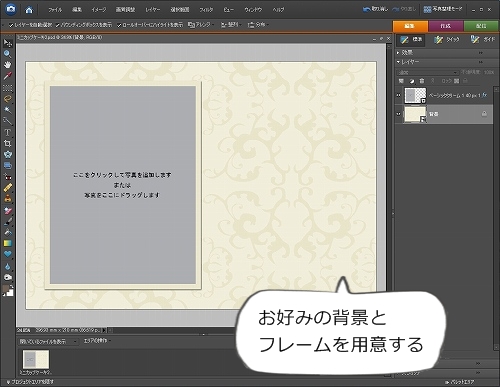Open the ビュー View menu
Image resolution: width=500 pixels, height=387 pixels.
228,10
